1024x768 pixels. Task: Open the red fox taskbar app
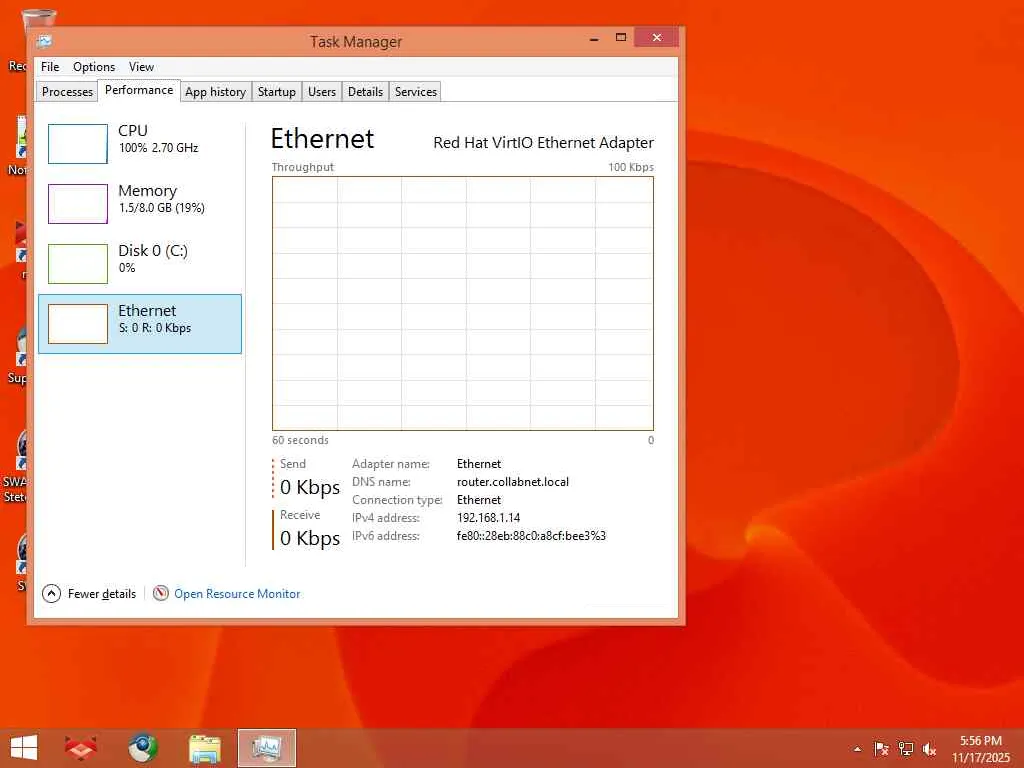click(x=80, y=748)
